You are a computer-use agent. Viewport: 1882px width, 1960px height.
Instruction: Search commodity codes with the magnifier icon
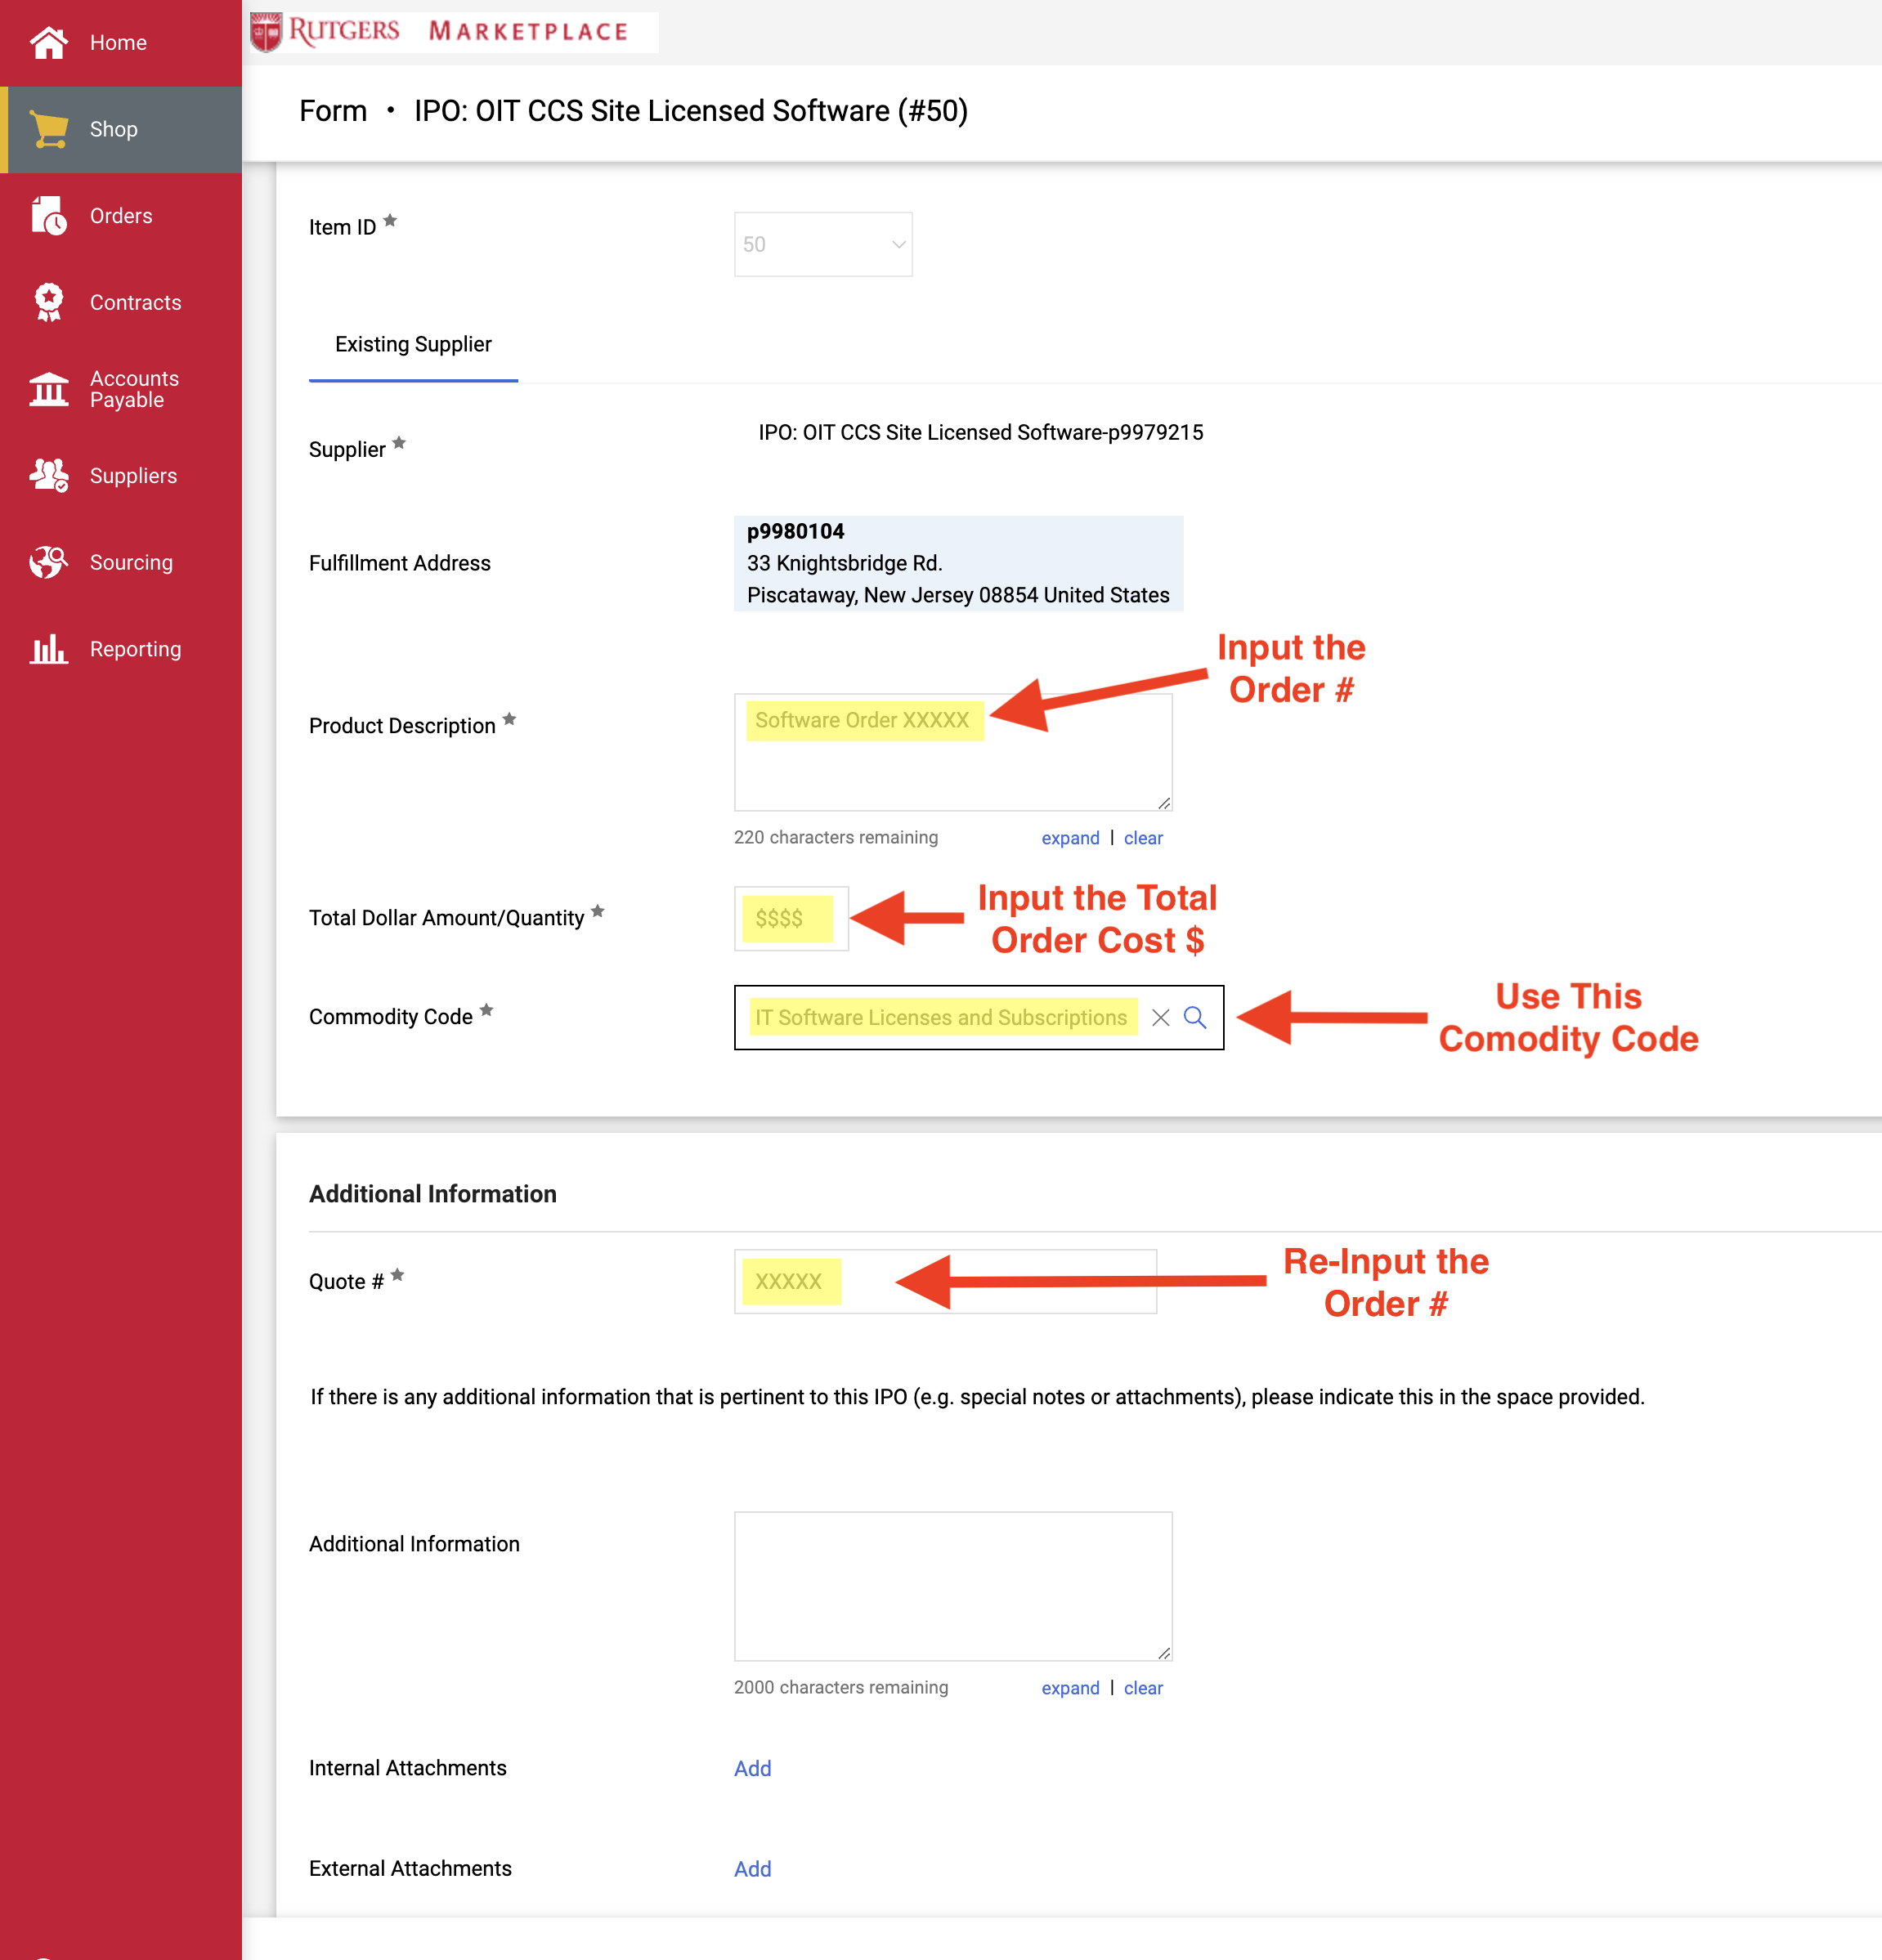(x=1195, y=1017)
